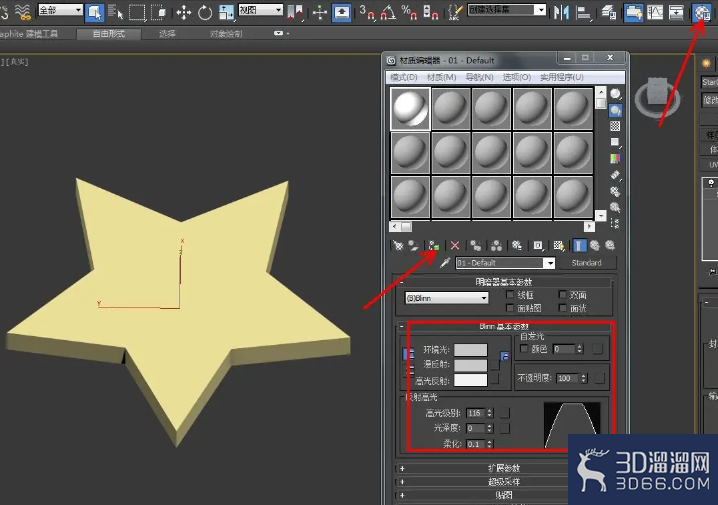Screen dimensions: 718x505
Task: Open the 全部 selection filter dropdown
Action: (x=60, y=10)
